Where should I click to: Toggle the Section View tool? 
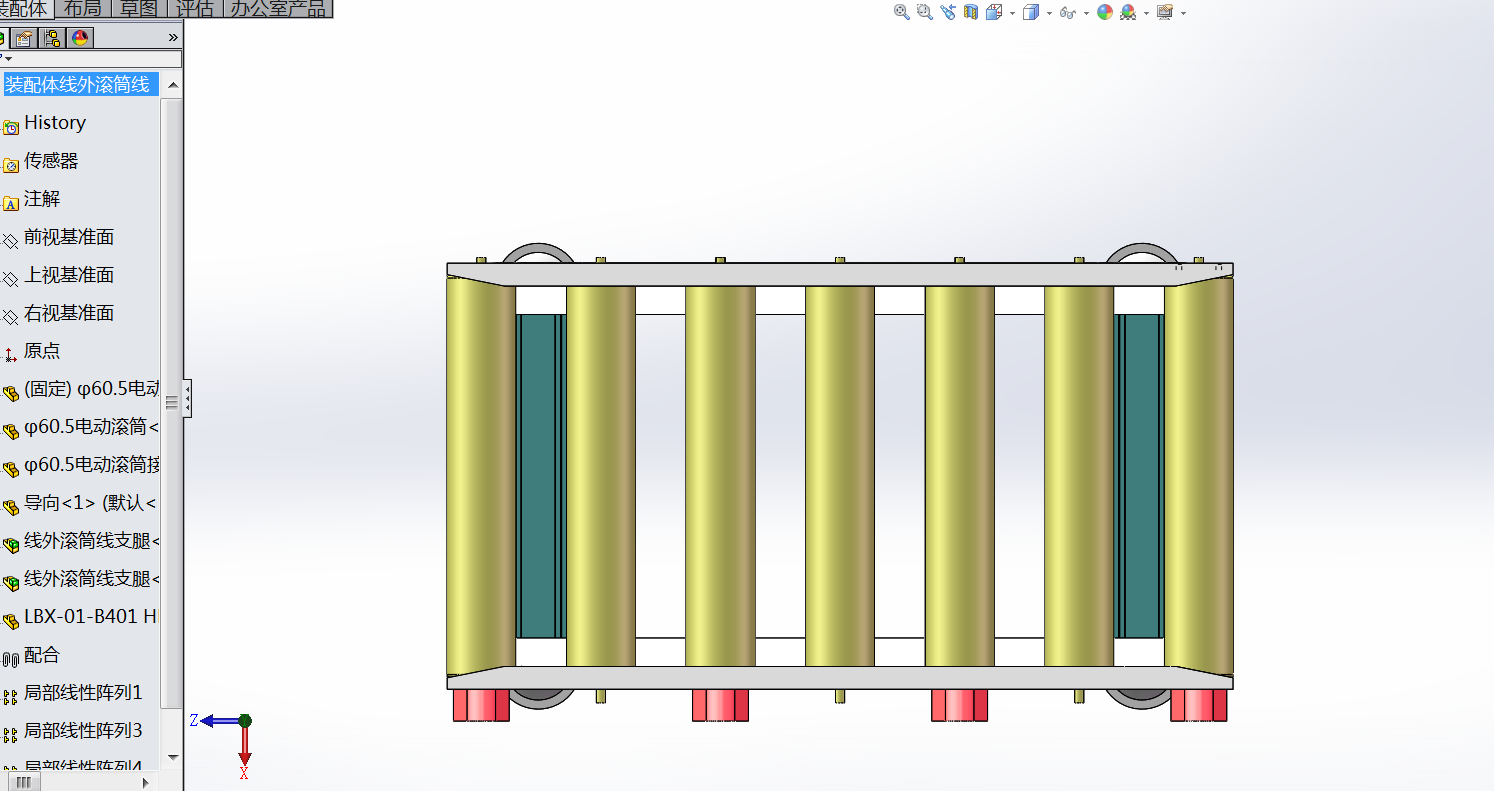tap(970, 12)
